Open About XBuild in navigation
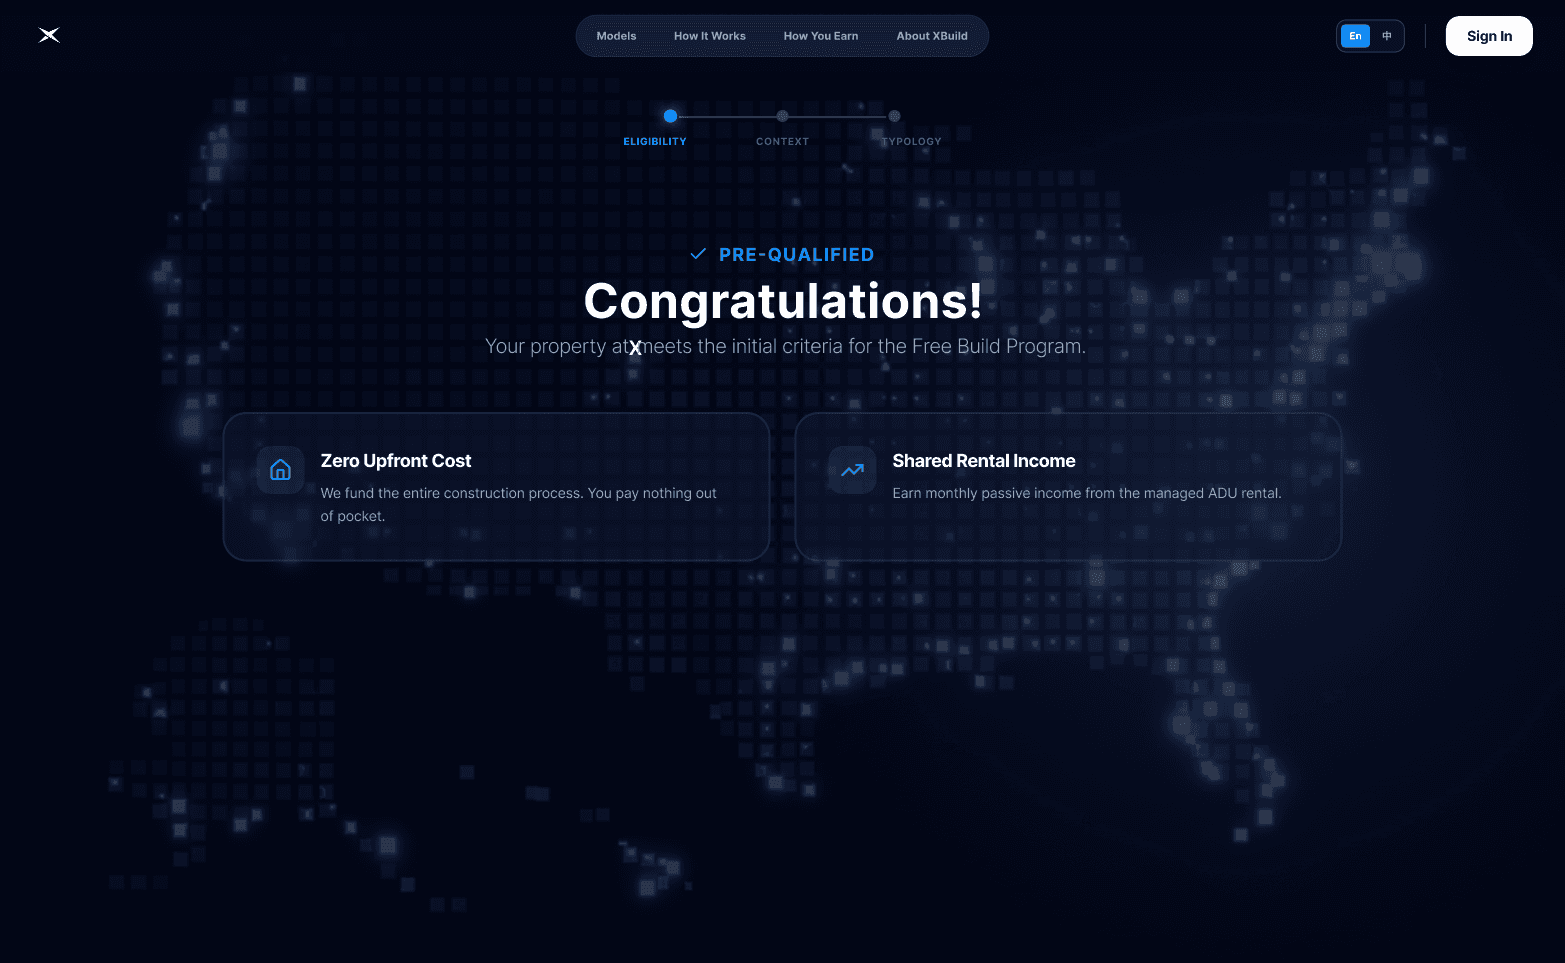1565x963 pixels. pyautogui.click(x=932, y=36)
